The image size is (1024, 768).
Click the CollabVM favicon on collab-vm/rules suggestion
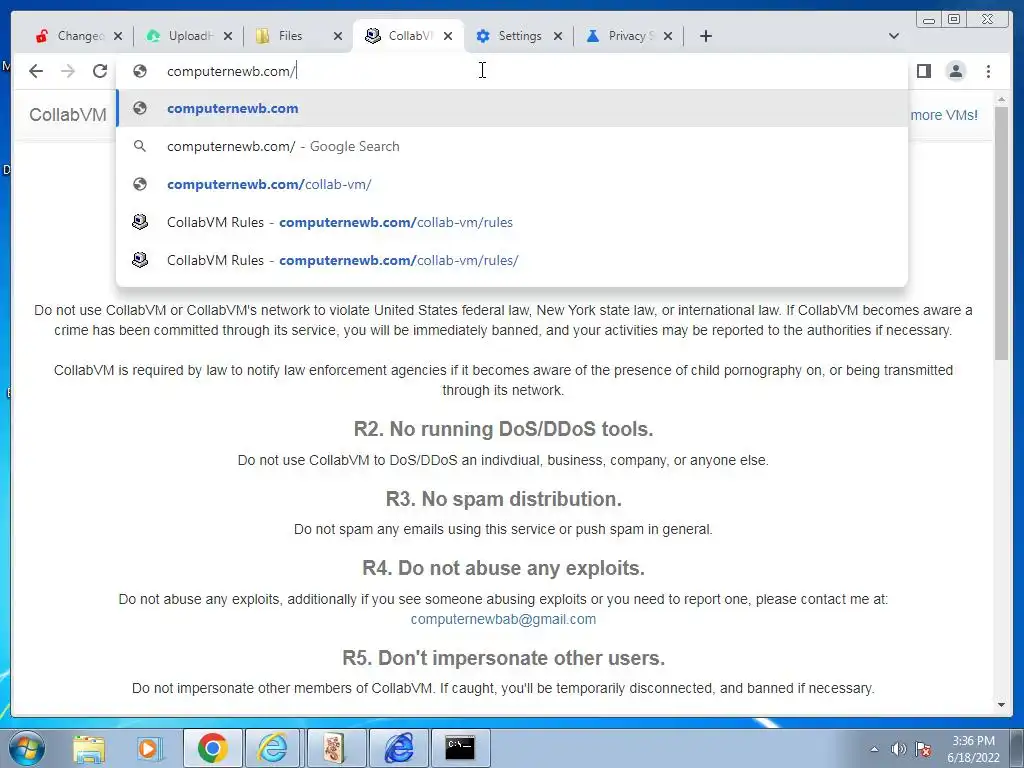point(140,222)
